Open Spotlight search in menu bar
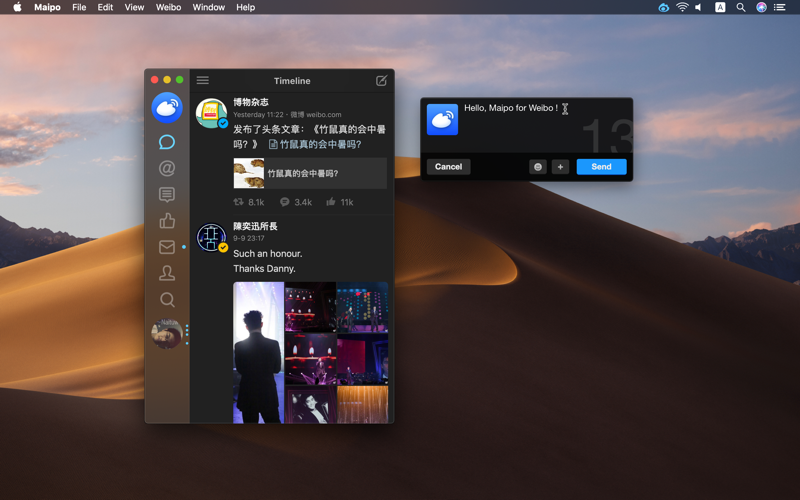This screenshot has height=500, width=800. click(741, 7)
